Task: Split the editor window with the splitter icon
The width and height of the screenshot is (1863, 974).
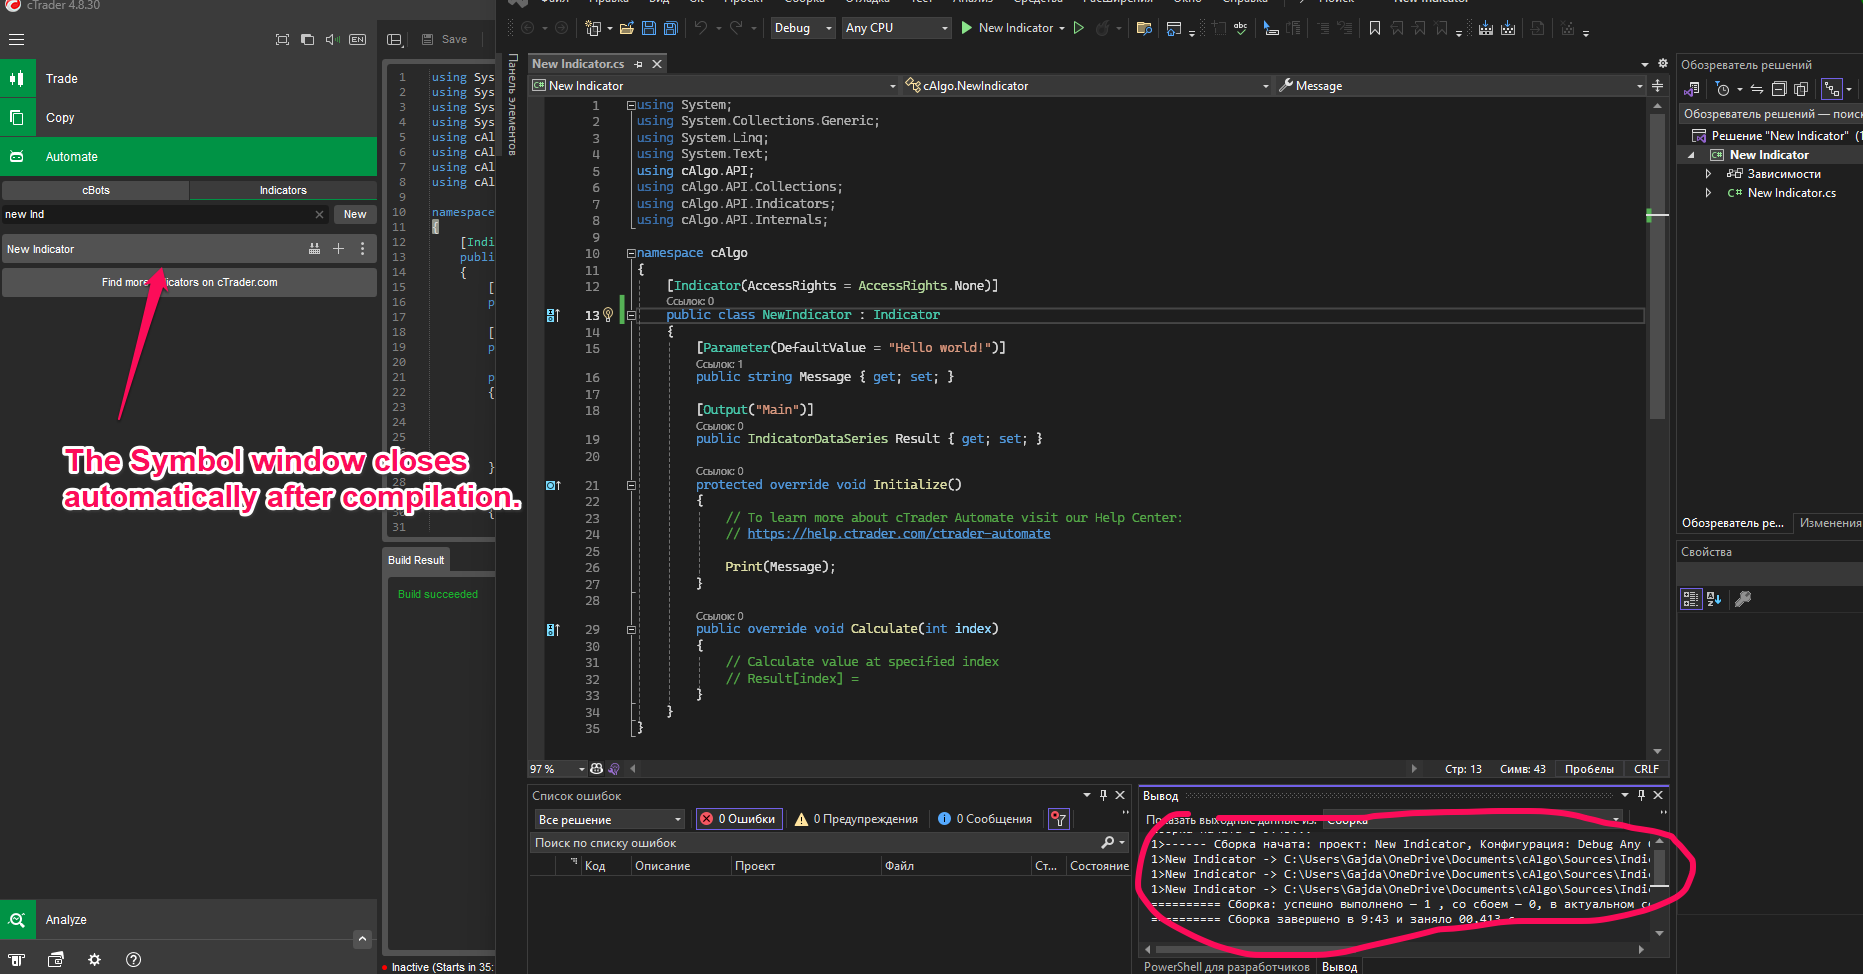Action: click(x=1657, y=86)
